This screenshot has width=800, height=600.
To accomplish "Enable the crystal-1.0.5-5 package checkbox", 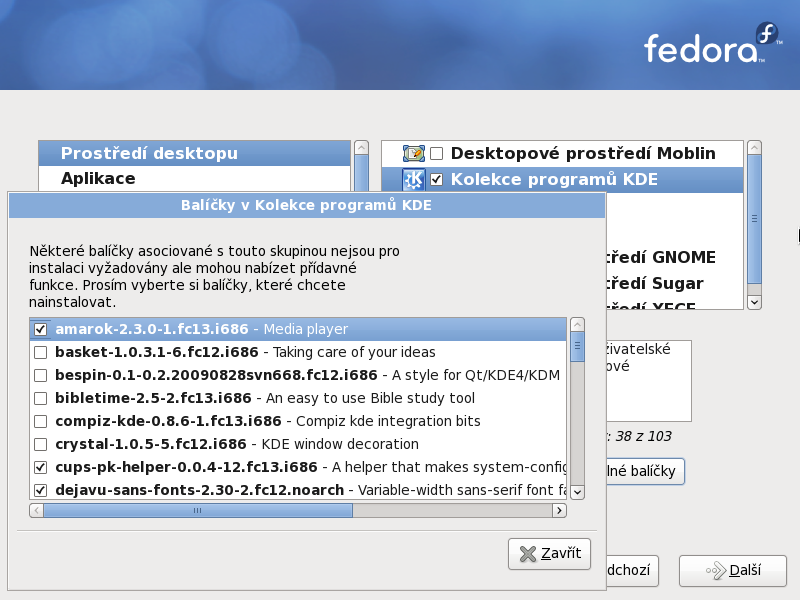I will 40,444.
